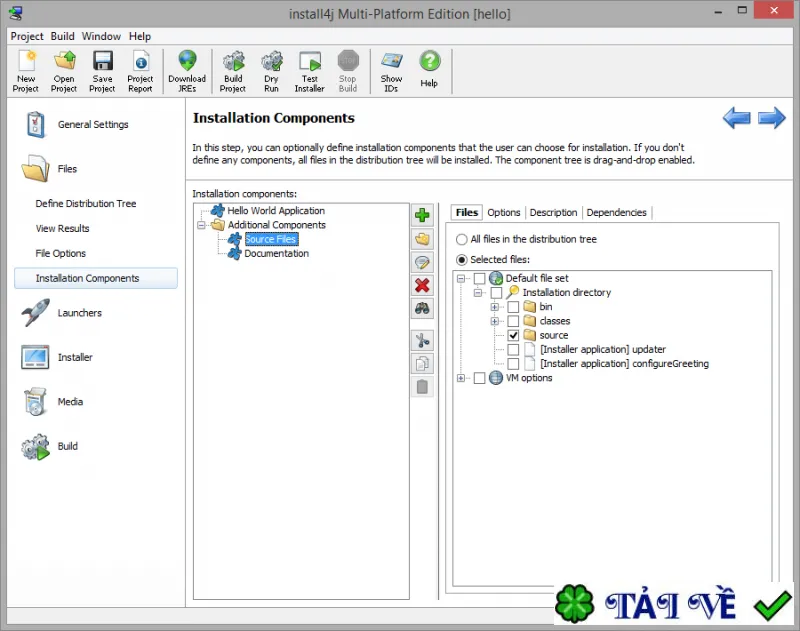Click the comment/rename icon button
Viewport: 800px width, 631px height.
point(422,262)
